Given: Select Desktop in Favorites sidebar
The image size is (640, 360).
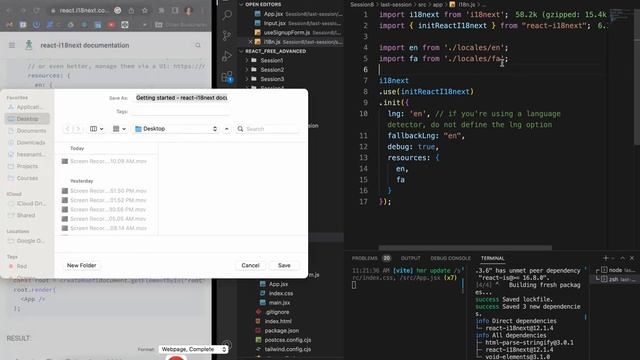Looking at the screenshot, I should 27,119.
